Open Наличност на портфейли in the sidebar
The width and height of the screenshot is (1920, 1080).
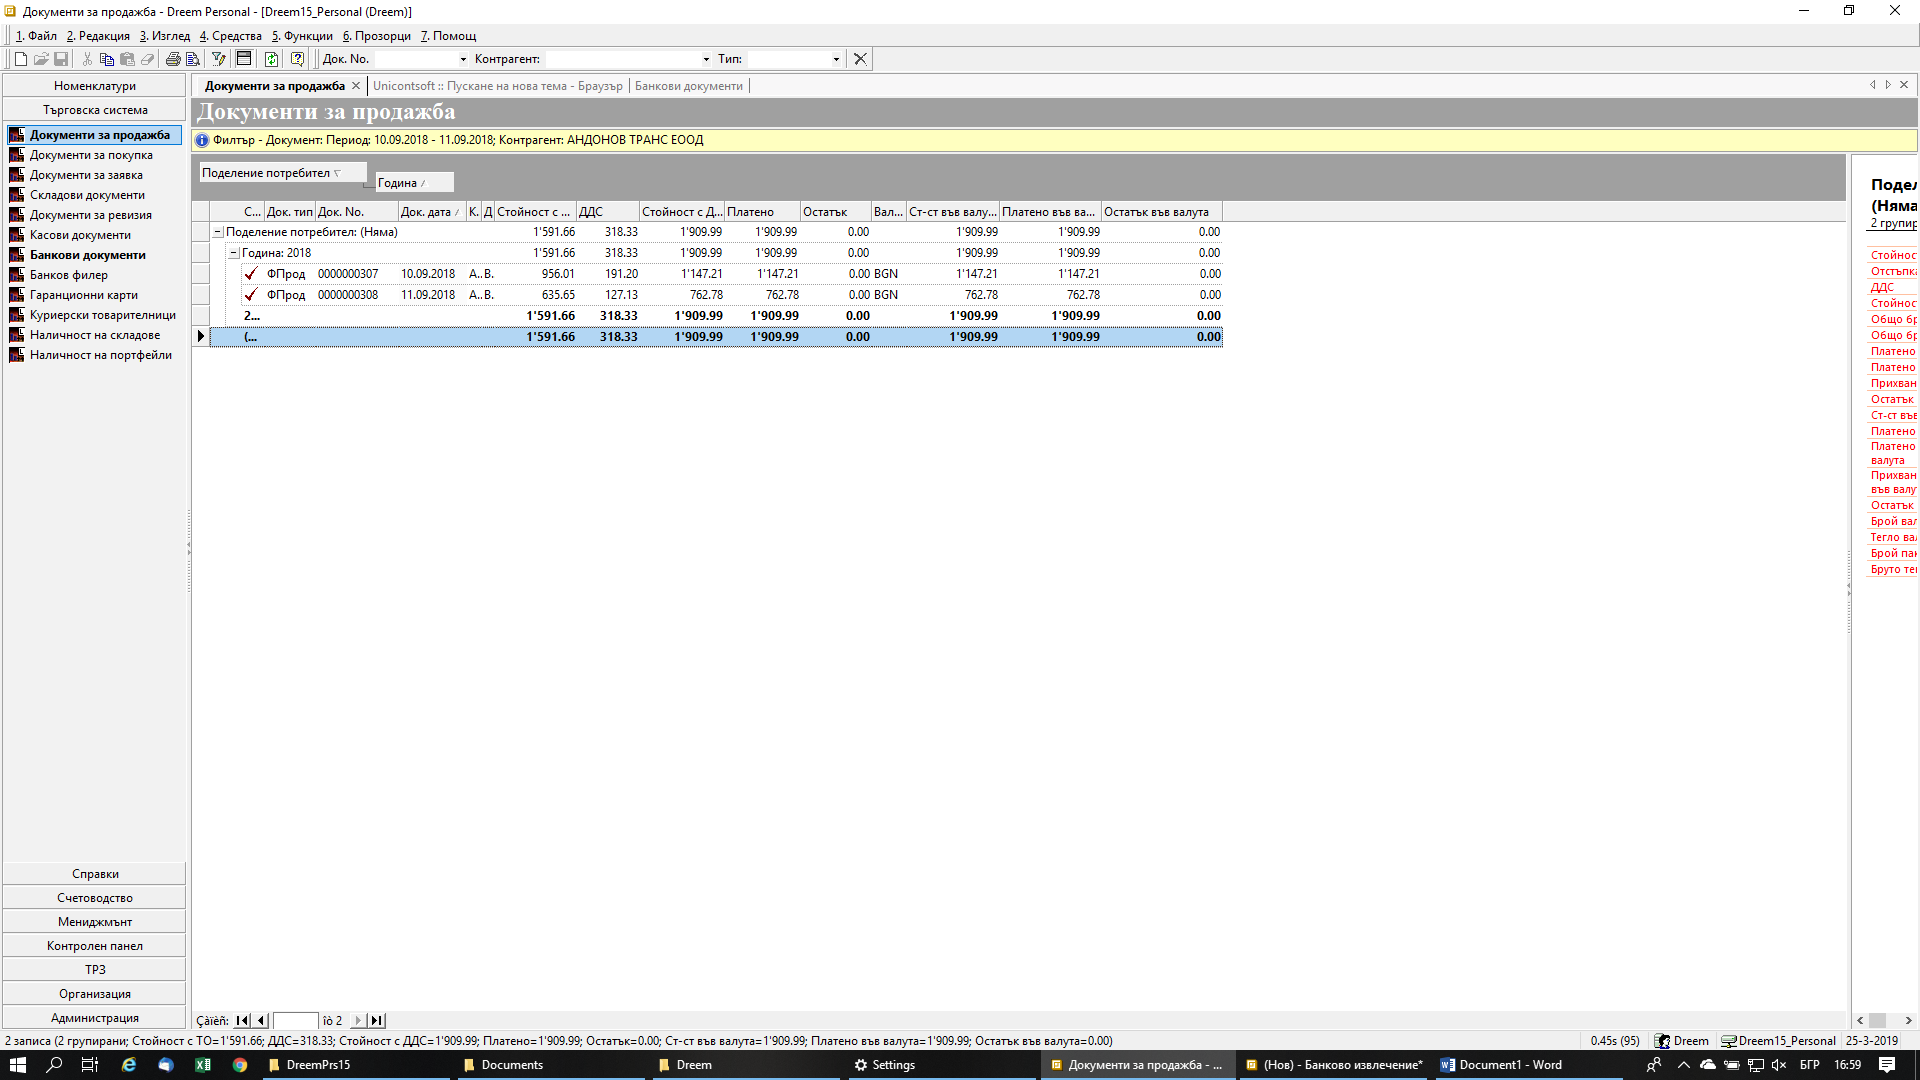pos(101,355)
